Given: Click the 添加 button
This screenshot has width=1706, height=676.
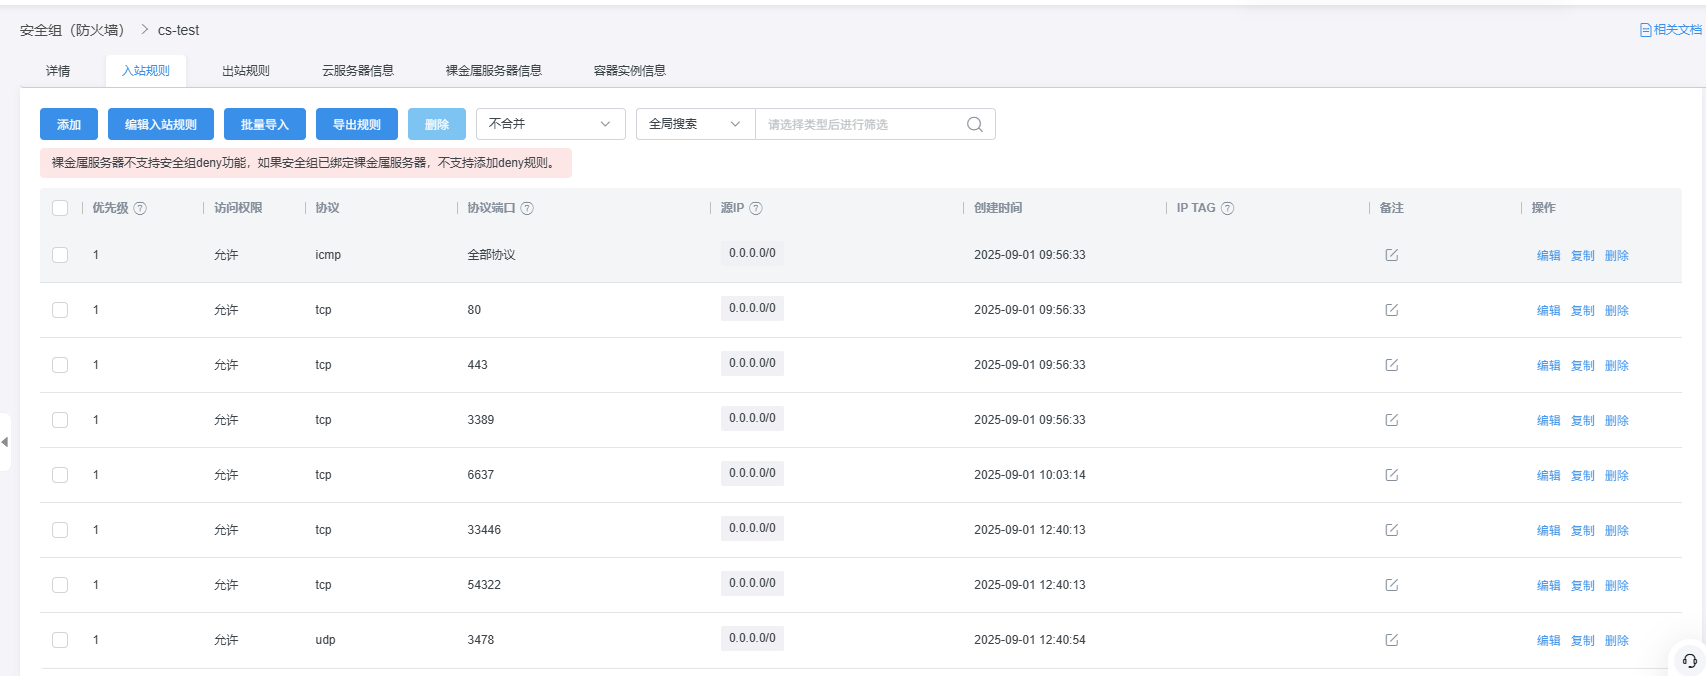Looking at the screenshot, I should coord(69,124).
